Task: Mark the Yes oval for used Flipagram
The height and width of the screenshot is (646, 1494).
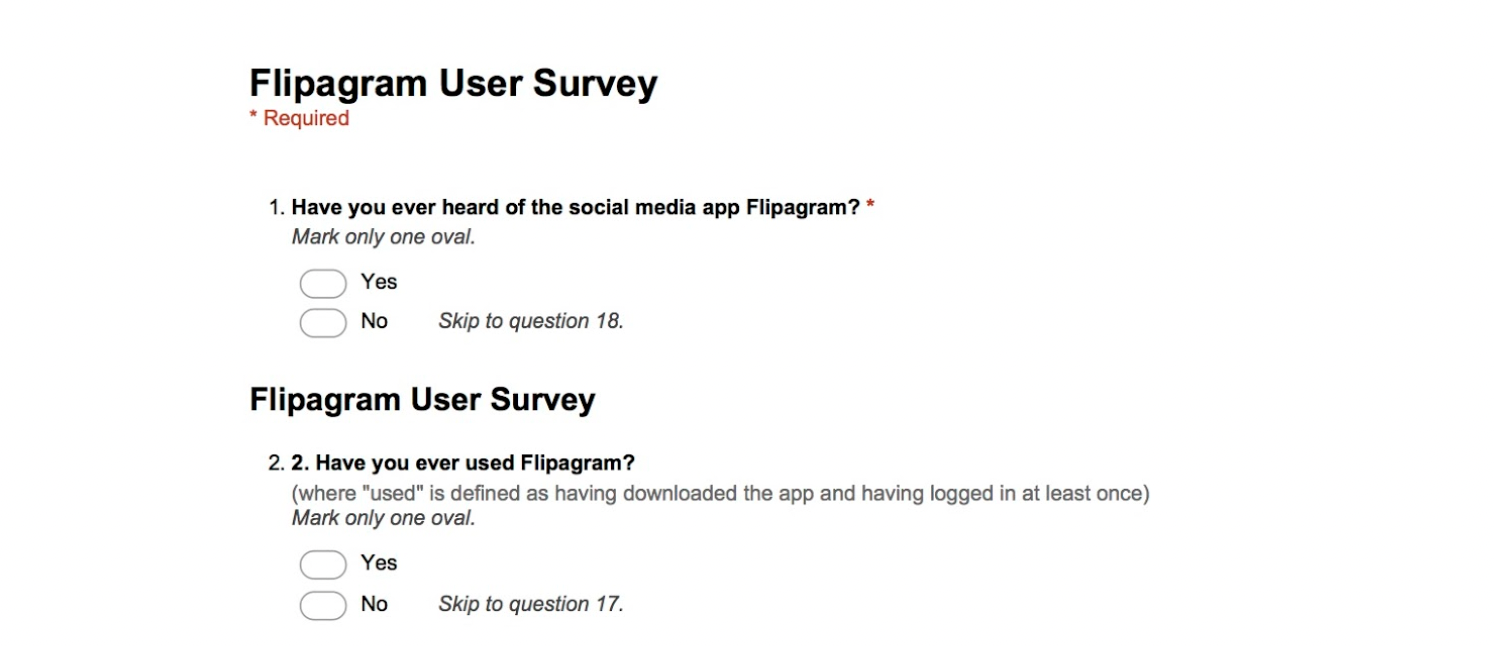Action: 323,565
